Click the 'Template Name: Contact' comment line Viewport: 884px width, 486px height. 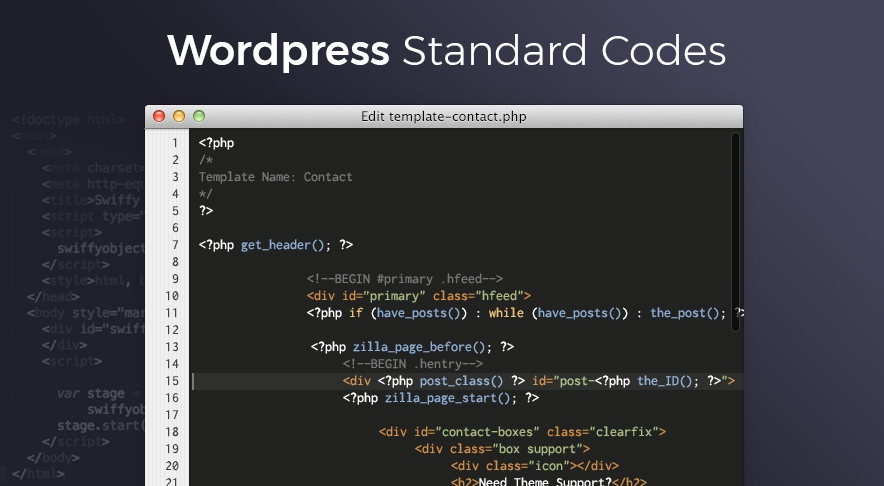click(x=276, y=177)
